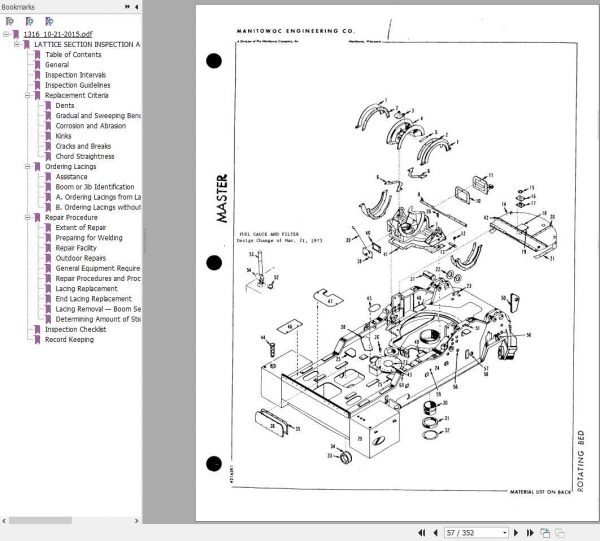The image size is (600, 541).
Task: Open Lacing Replacement bookmark
Action: tap(86, 288)
